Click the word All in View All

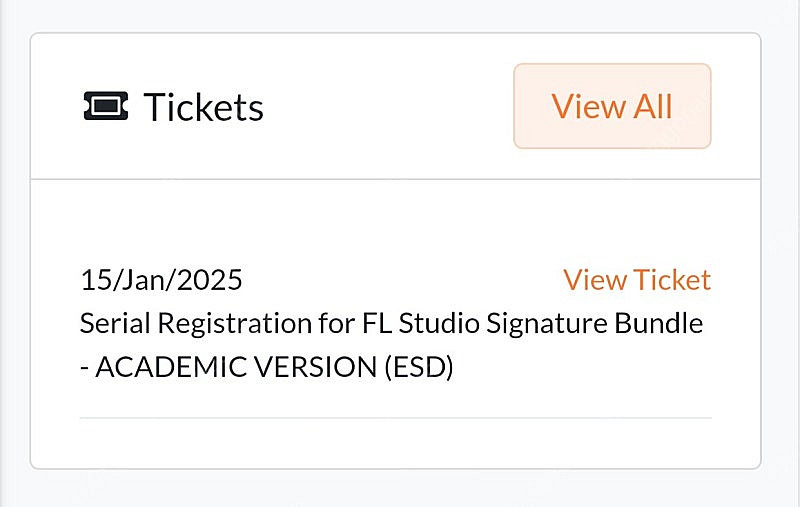pos(653,106)
